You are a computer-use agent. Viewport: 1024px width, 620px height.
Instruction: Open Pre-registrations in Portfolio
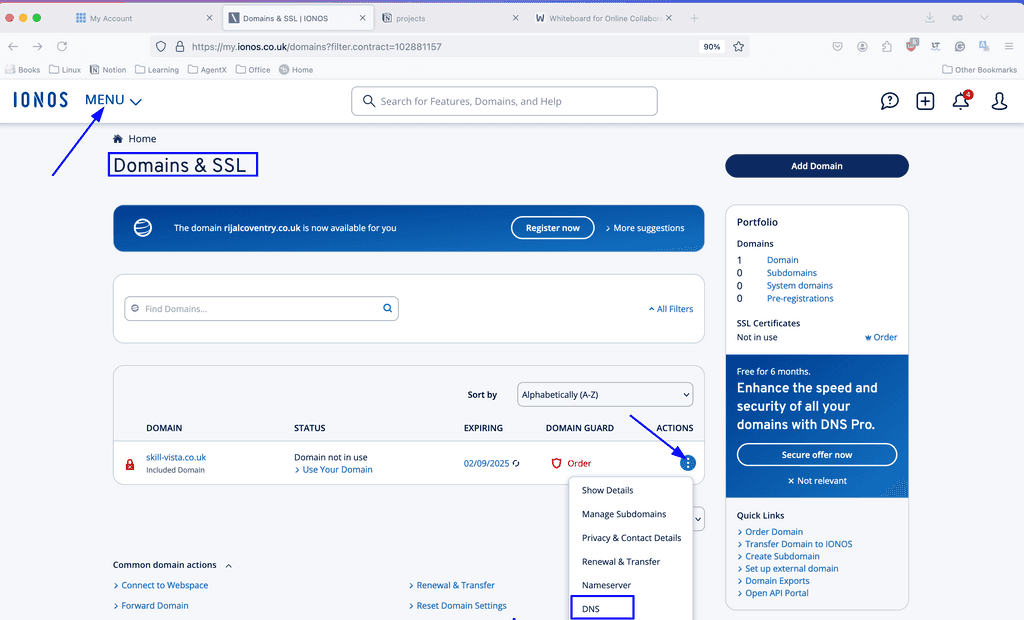coord(800,298)
